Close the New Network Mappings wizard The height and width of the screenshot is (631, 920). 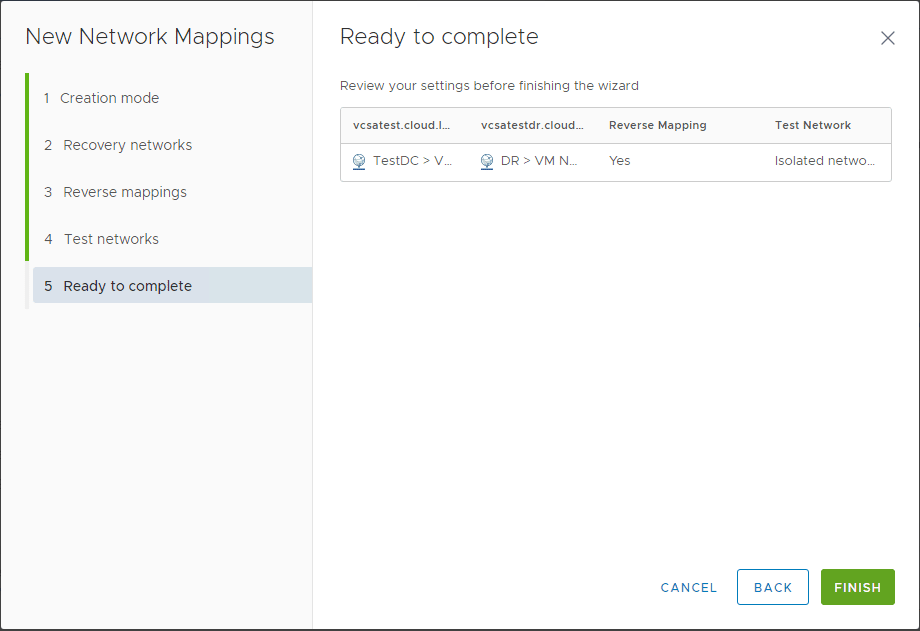(887, 38)
